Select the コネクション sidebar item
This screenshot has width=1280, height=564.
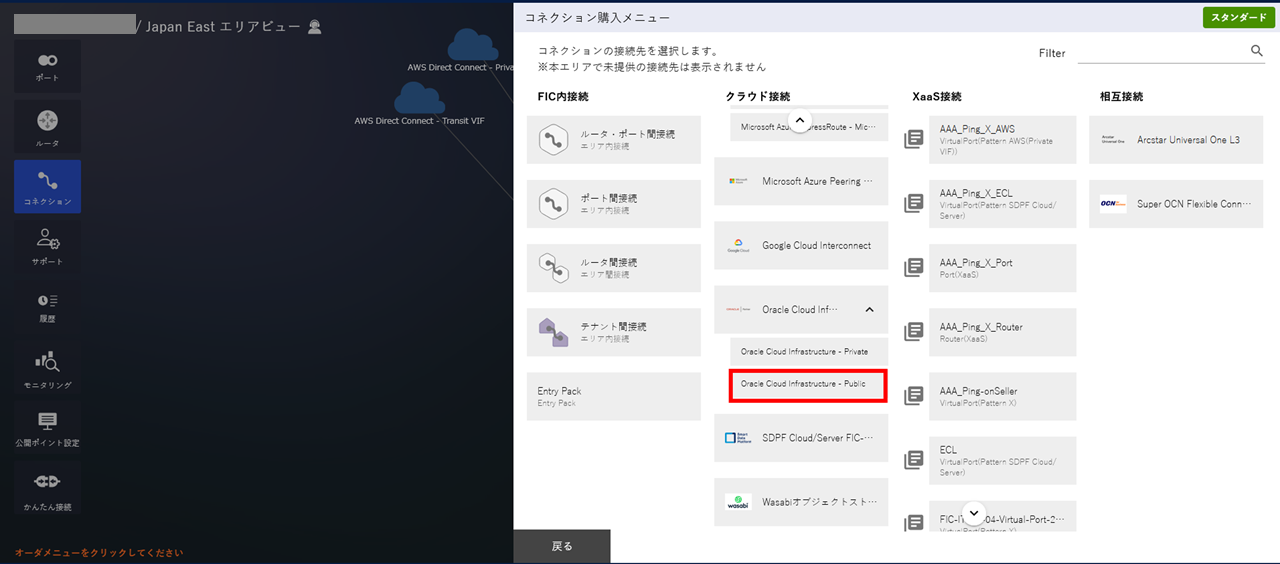click(47, 187)
